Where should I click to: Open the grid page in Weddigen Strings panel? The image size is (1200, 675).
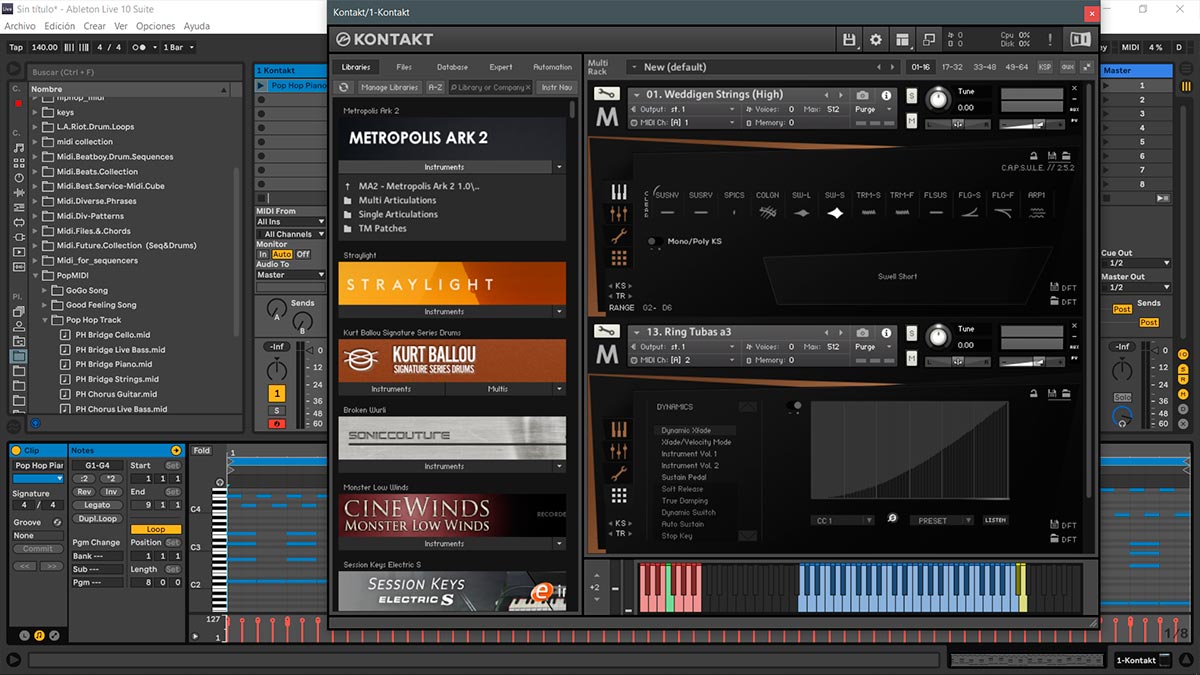tap(619, 258)
